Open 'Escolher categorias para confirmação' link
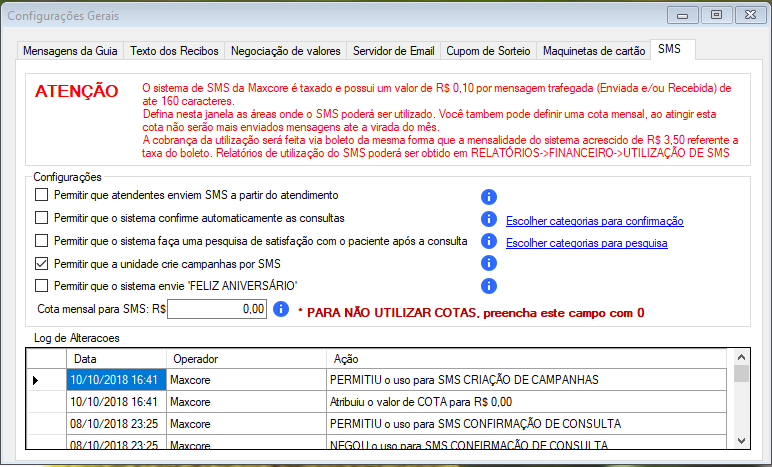Viewport: 772px width, 467px height. 595,221
